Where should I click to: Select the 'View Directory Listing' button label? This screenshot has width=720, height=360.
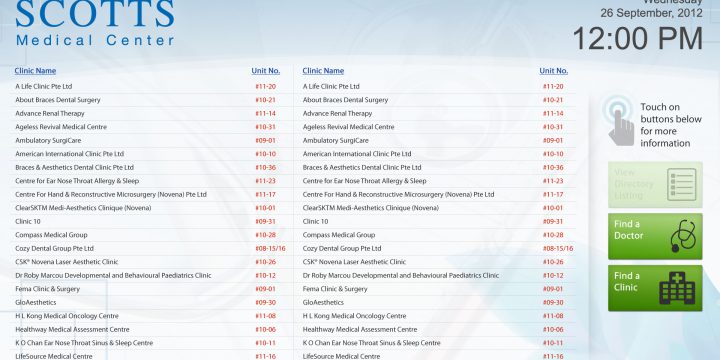click(x=634, y=184)
